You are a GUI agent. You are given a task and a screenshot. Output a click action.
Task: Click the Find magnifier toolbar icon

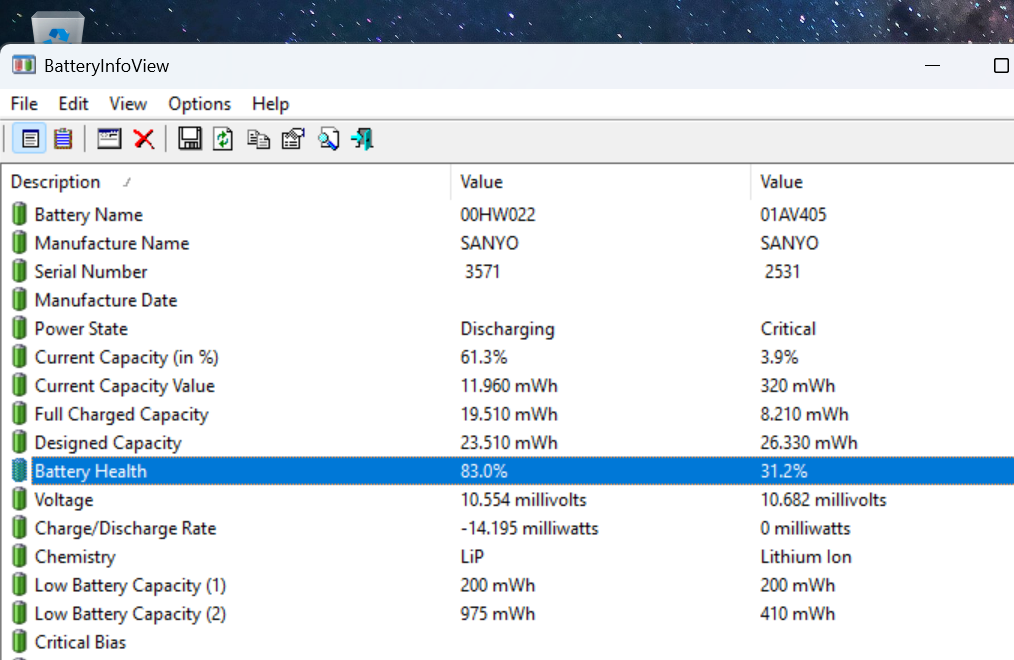coord(328,139)
